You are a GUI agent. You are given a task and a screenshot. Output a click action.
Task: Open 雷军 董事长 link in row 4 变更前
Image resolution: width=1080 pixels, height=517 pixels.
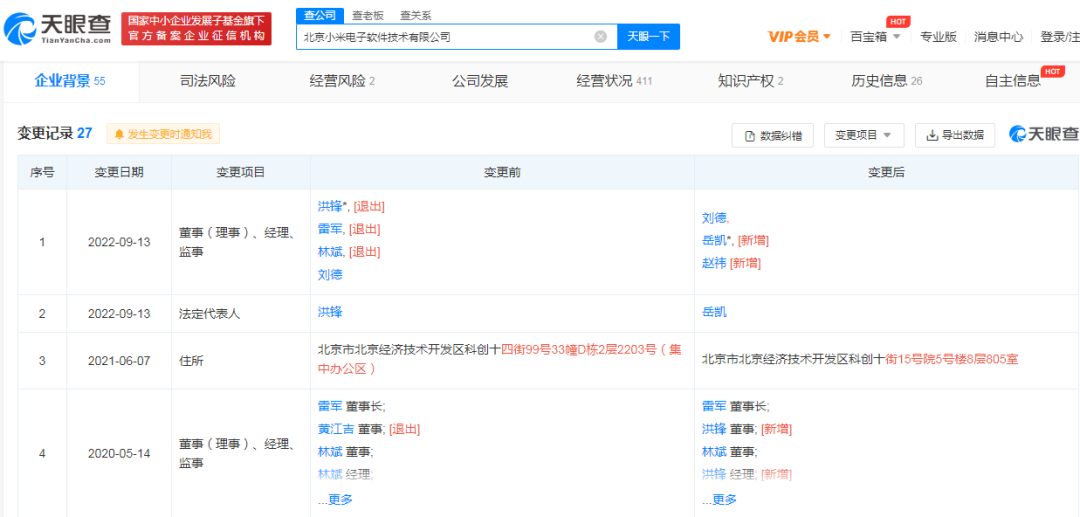pyautogui.click(x=330, y=406)
